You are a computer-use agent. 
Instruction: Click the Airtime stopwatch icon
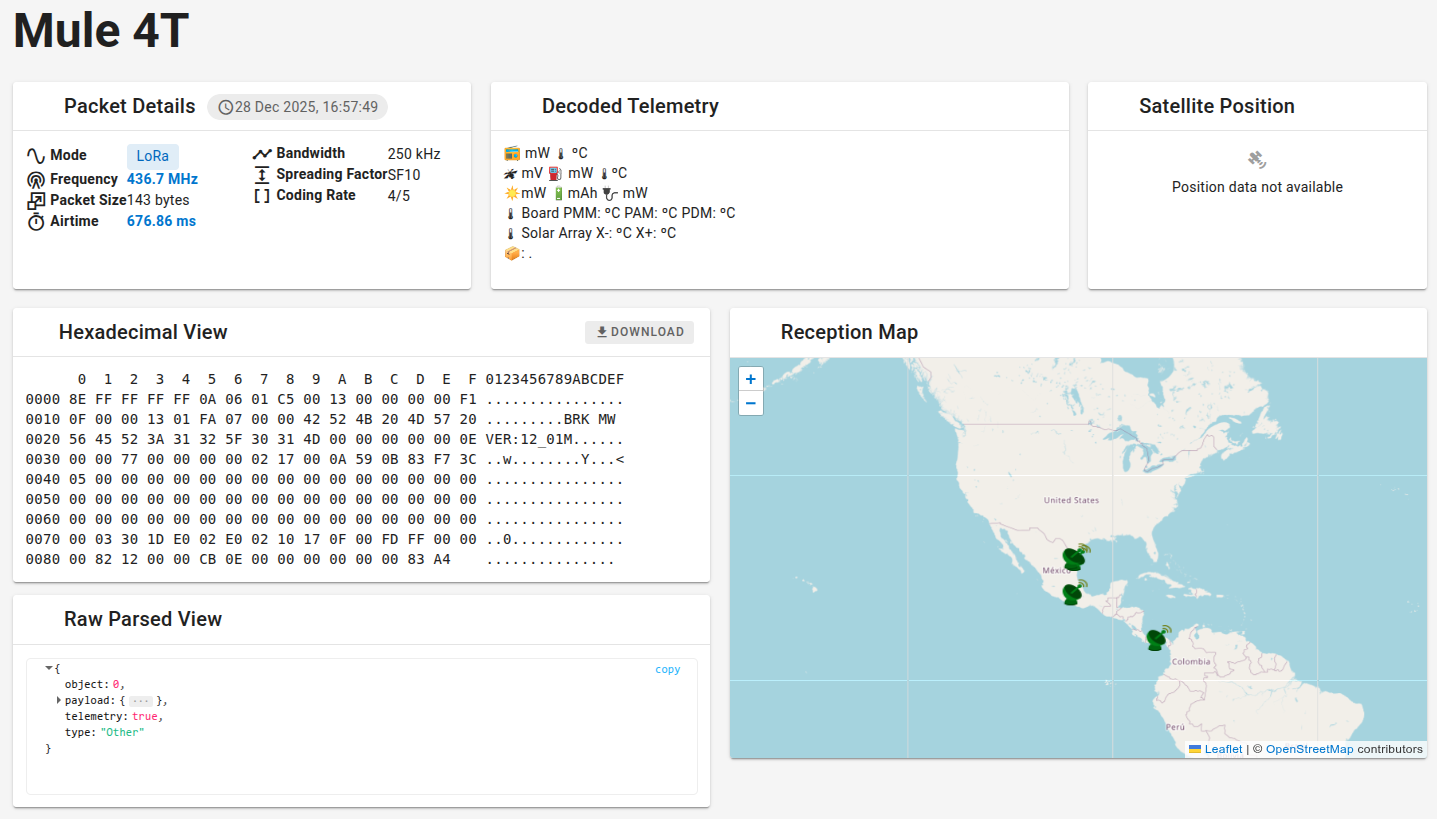pyautogui.click(x=36, y=222)
